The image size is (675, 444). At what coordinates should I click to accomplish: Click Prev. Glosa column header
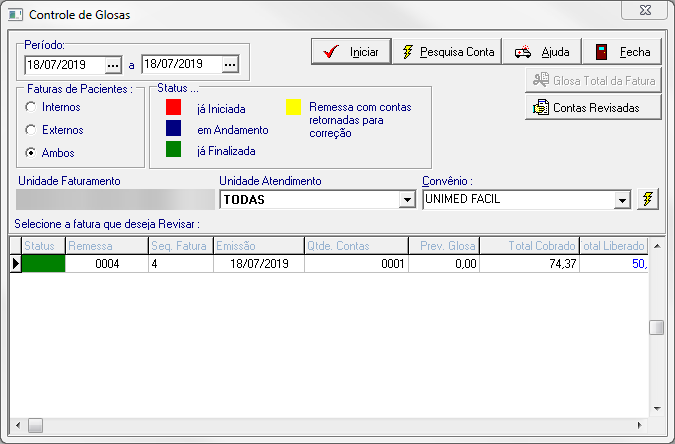click(444, 246)
